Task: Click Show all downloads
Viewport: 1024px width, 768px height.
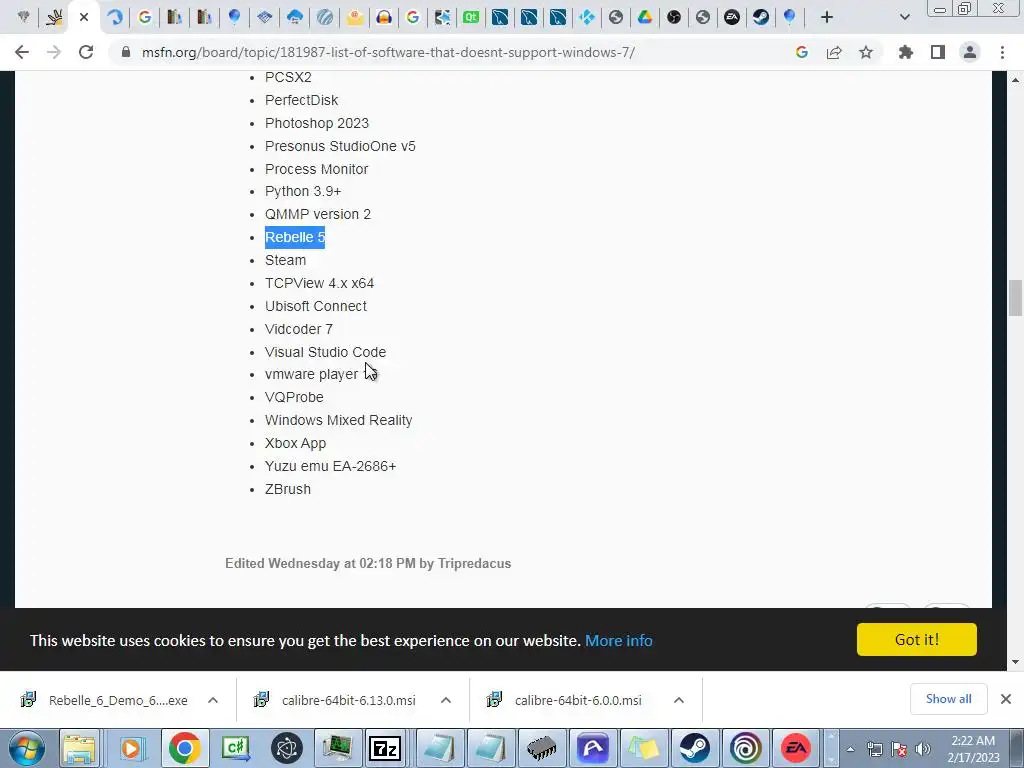Action: (948, 699)
